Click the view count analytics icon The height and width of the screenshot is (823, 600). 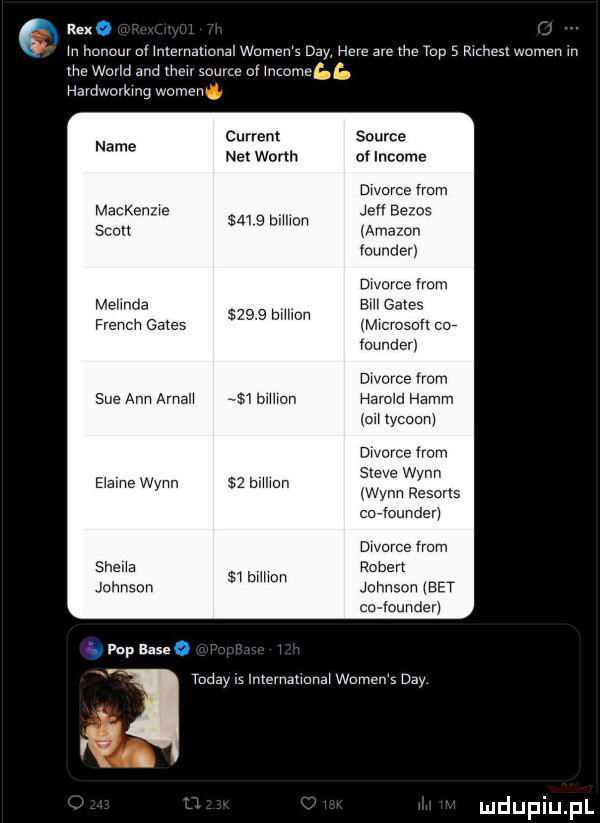pos(424,802)
